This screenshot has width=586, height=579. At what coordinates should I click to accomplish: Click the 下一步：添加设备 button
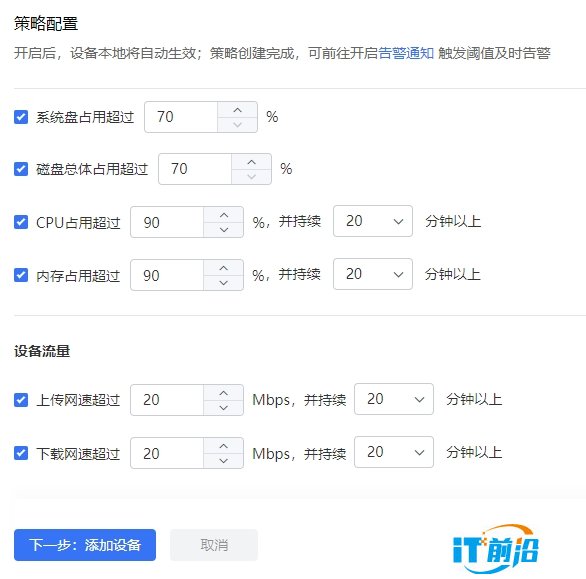tap(85, 545)
